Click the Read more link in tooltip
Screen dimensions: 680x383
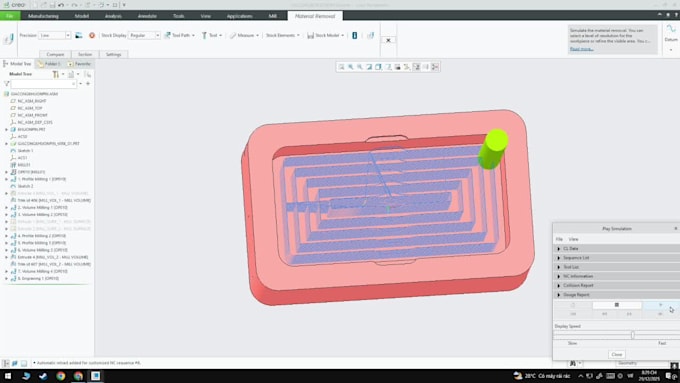[581, 49]
